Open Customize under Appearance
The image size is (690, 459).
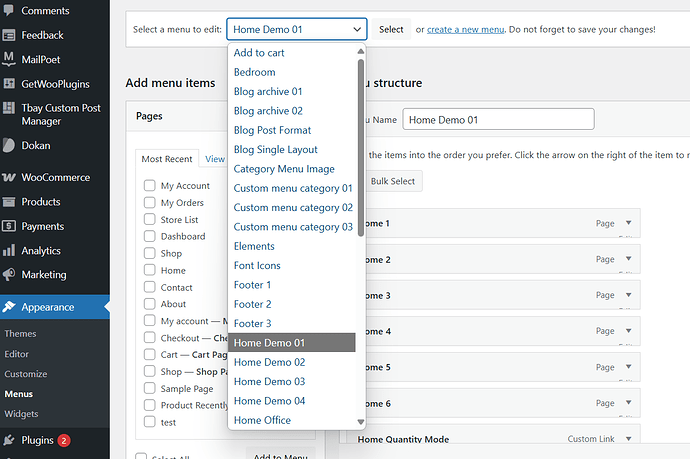click(x=26, y=374)
